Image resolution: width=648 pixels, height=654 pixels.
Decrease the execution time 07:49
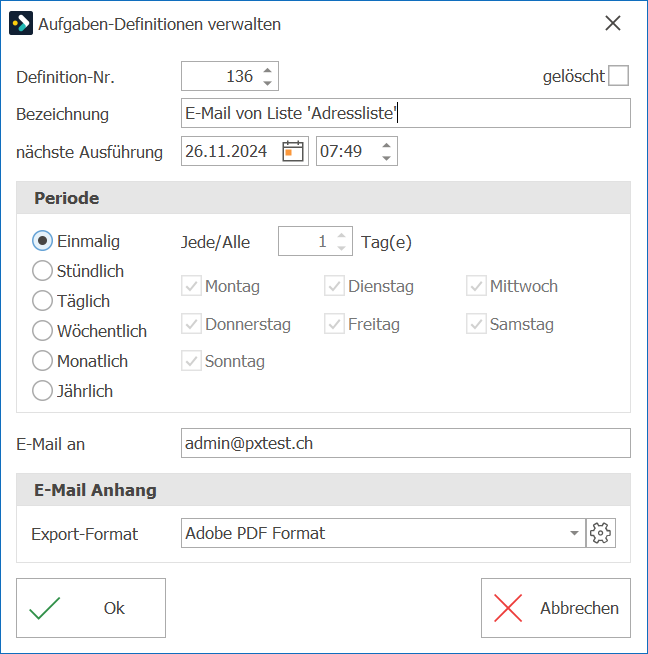pyautogui.click(x=386, y=158)
